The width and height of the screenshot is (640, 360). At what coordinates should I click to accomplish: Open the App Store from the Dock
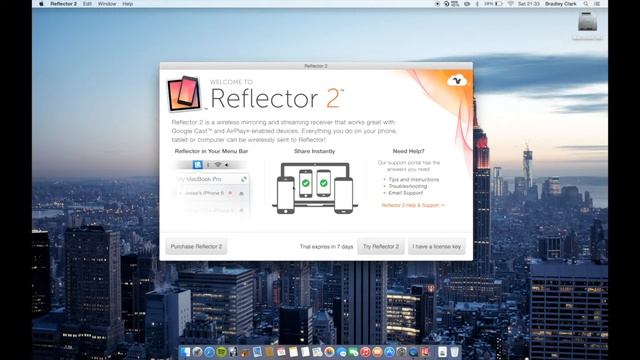pos(389,352)
